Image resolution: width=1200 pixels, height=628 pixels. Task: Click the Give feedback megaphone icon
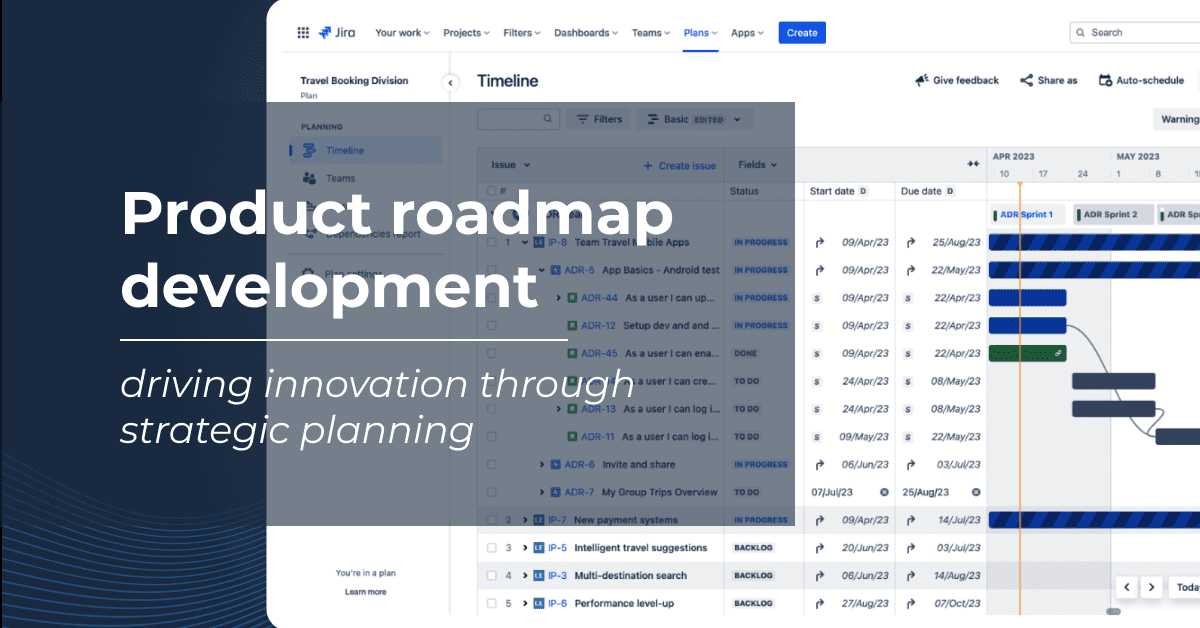tap(922, 80)
